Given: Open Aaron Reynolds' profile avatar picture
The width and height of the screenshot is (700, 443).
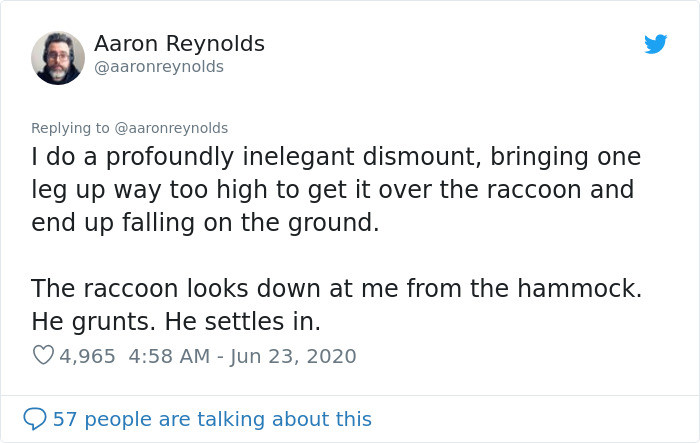Looking at the screenshot, I should pyautogui.click(x=58, y=57).
